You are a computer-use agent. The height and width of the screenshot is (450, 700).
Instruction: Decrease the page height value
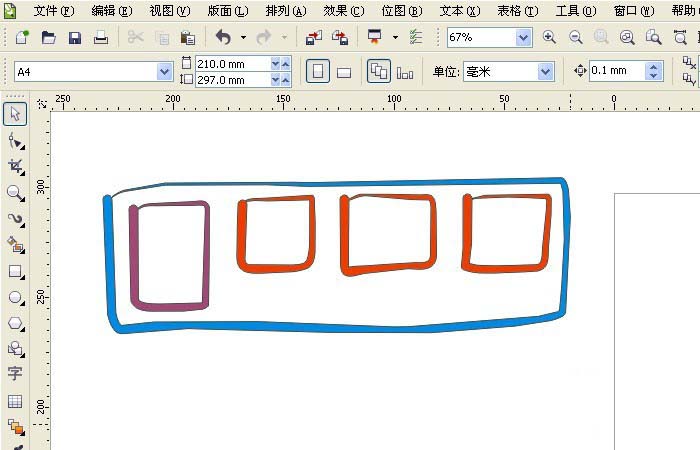coord(275,80)
